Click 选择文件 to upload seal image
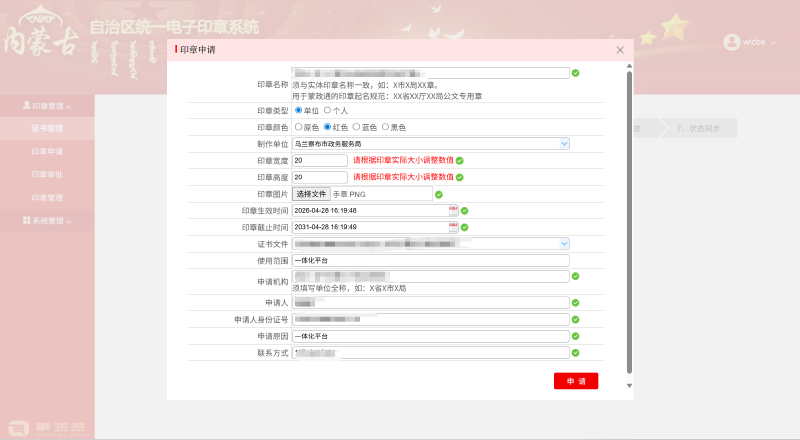 pyautogui.click(x=311, y=194)
